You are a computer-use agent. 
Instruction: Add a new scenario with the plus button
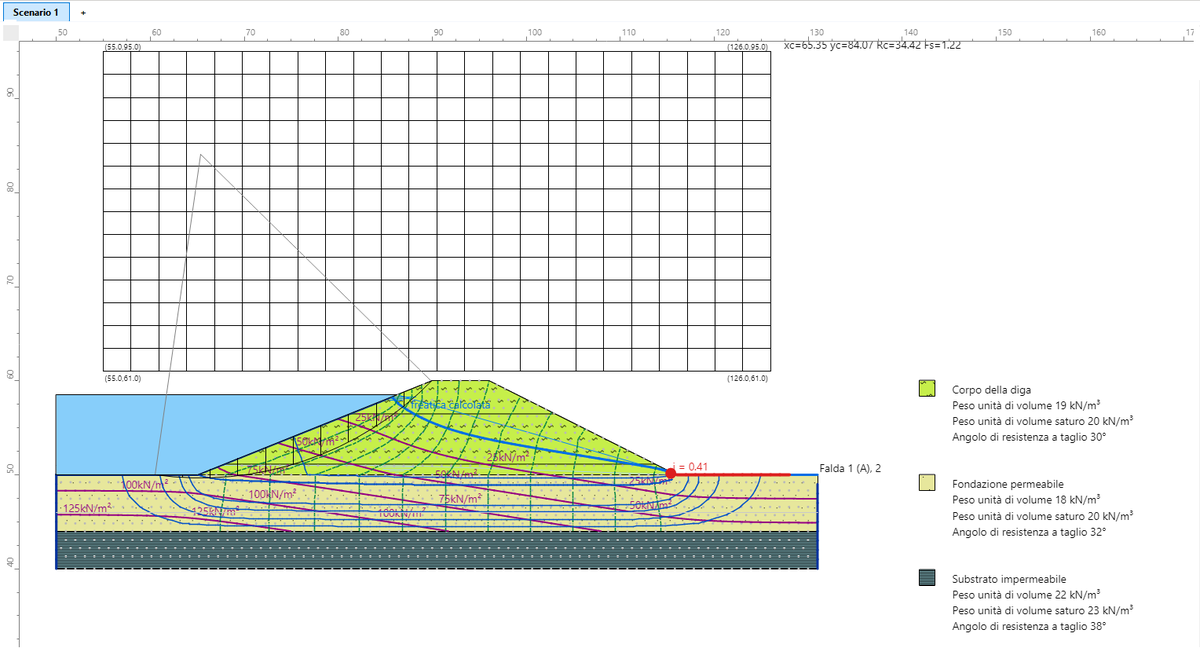pos(83,12)
